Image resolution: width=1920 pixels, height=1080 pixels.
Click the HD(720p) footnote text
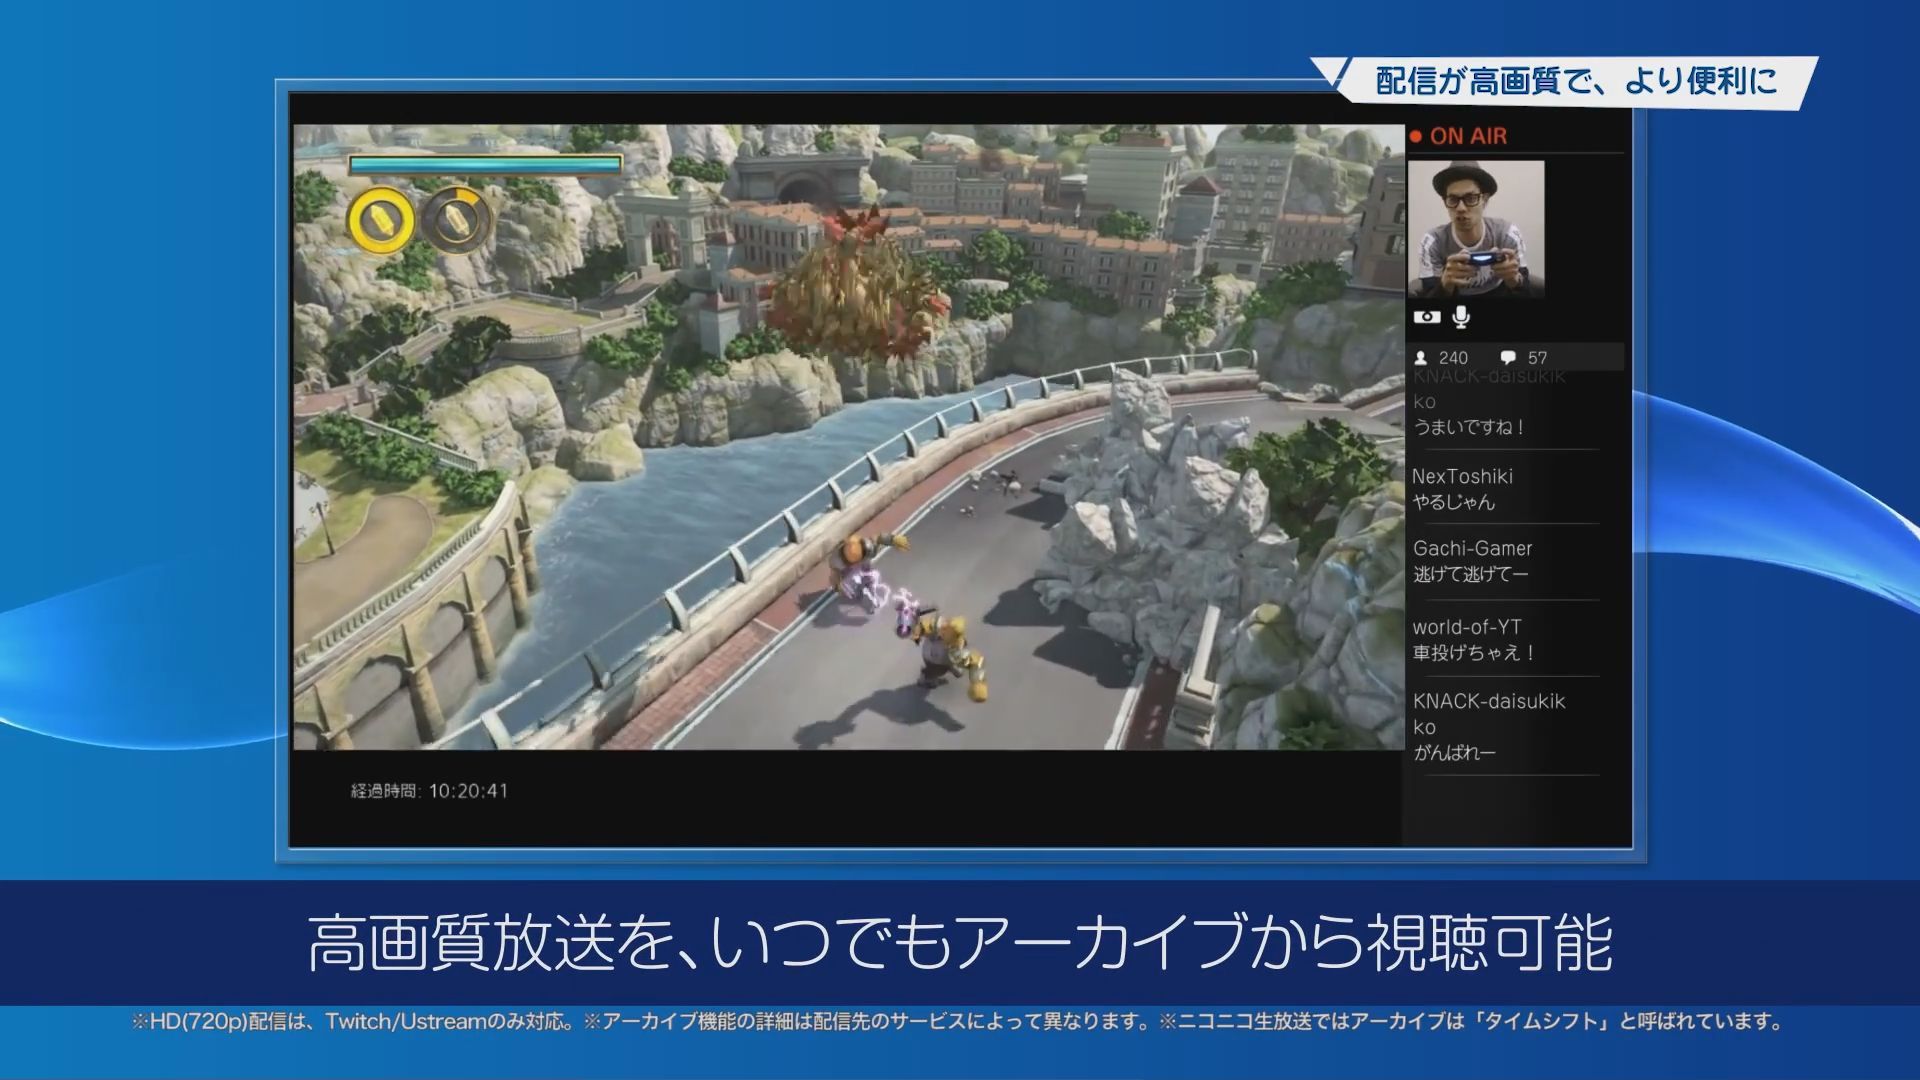pos(958,1022)
